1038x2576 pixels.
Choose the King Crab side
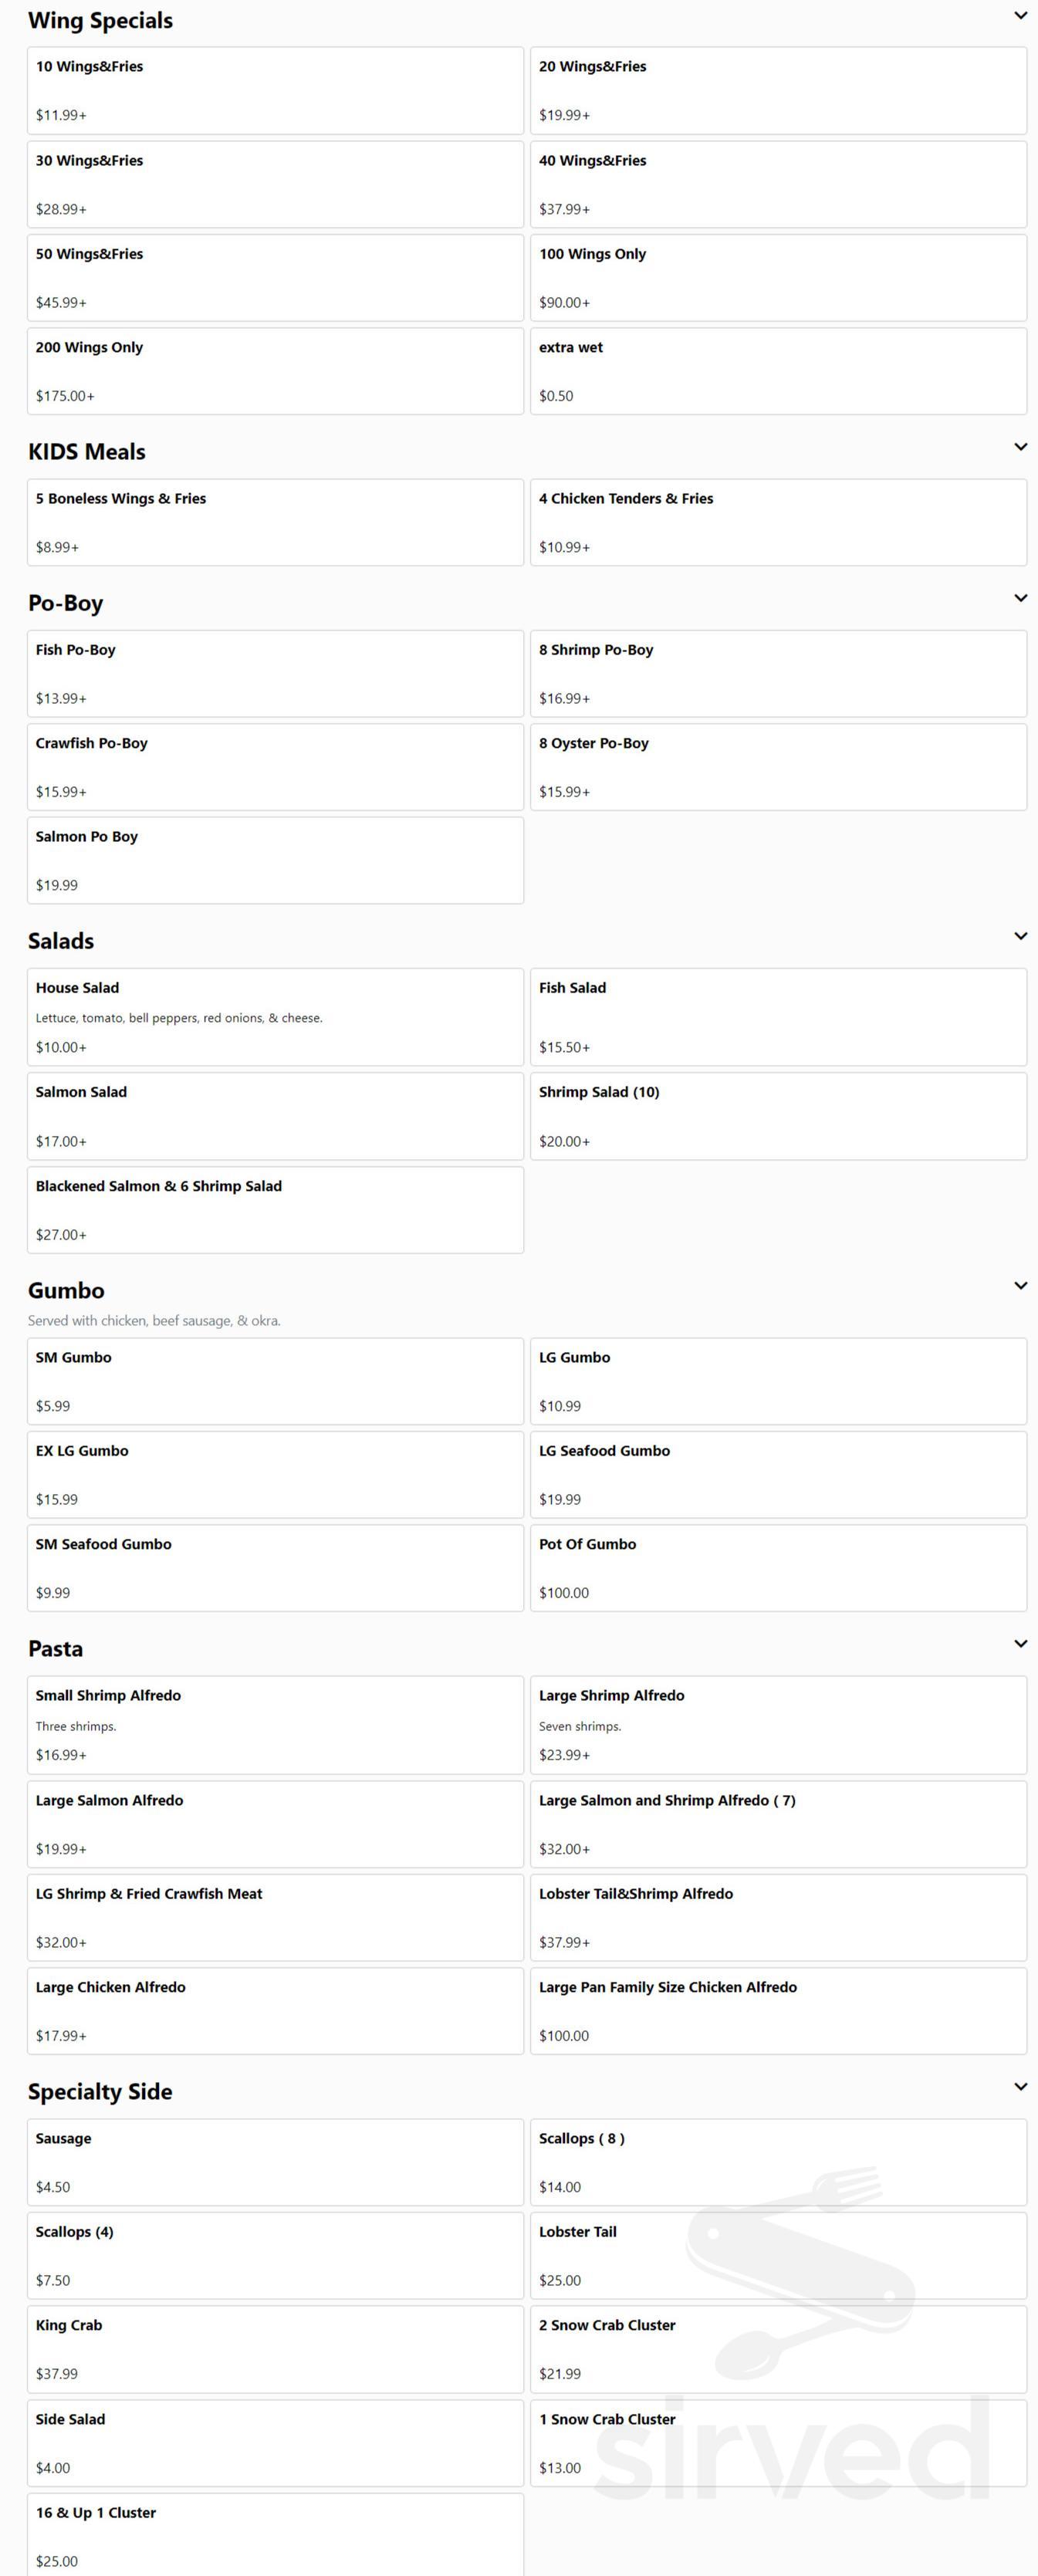pos(275,2349)
